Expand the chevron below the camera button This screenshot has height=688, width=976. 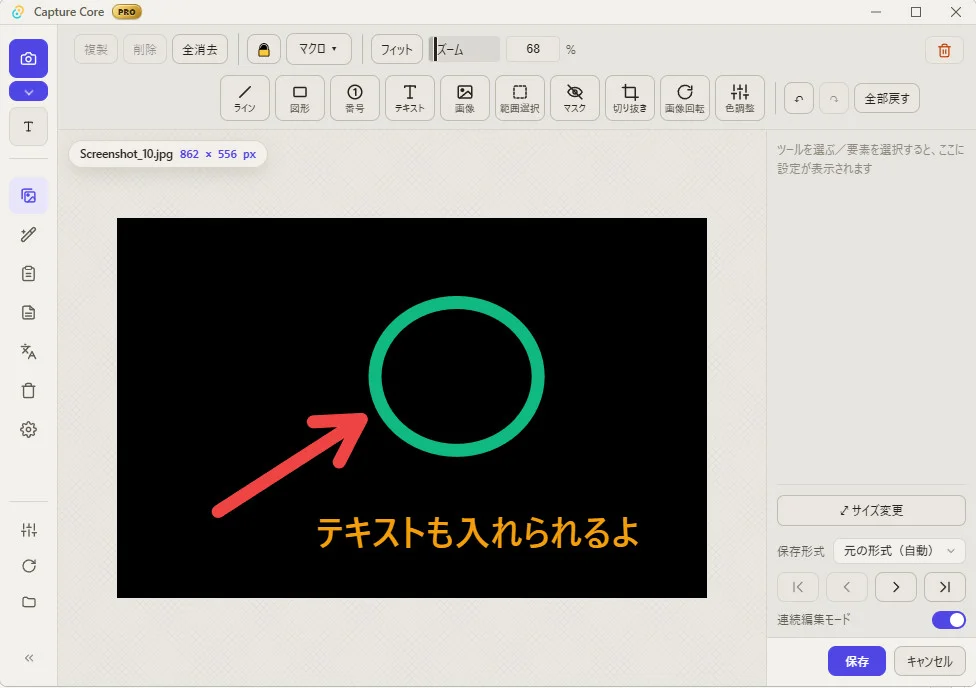click(29, 92)
